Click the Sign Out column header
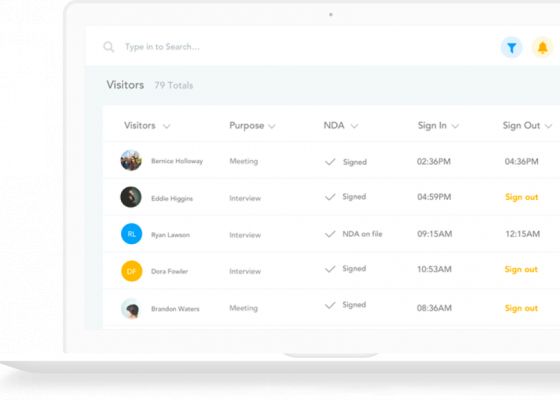 [521, 125]
